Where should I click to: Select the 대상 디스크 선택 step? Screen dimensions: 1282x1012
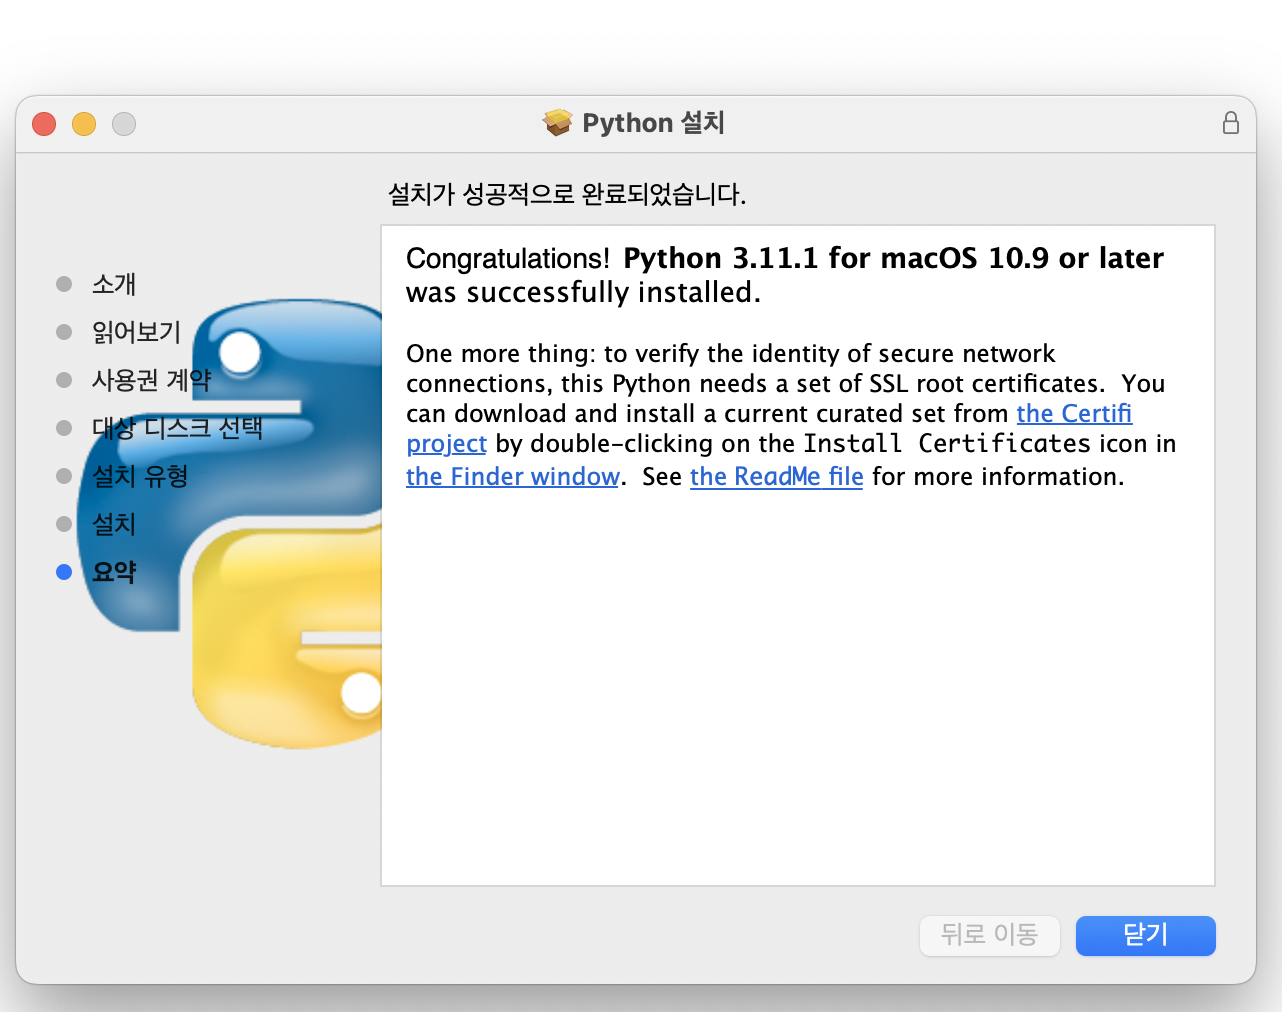click(x=177, y=428)
